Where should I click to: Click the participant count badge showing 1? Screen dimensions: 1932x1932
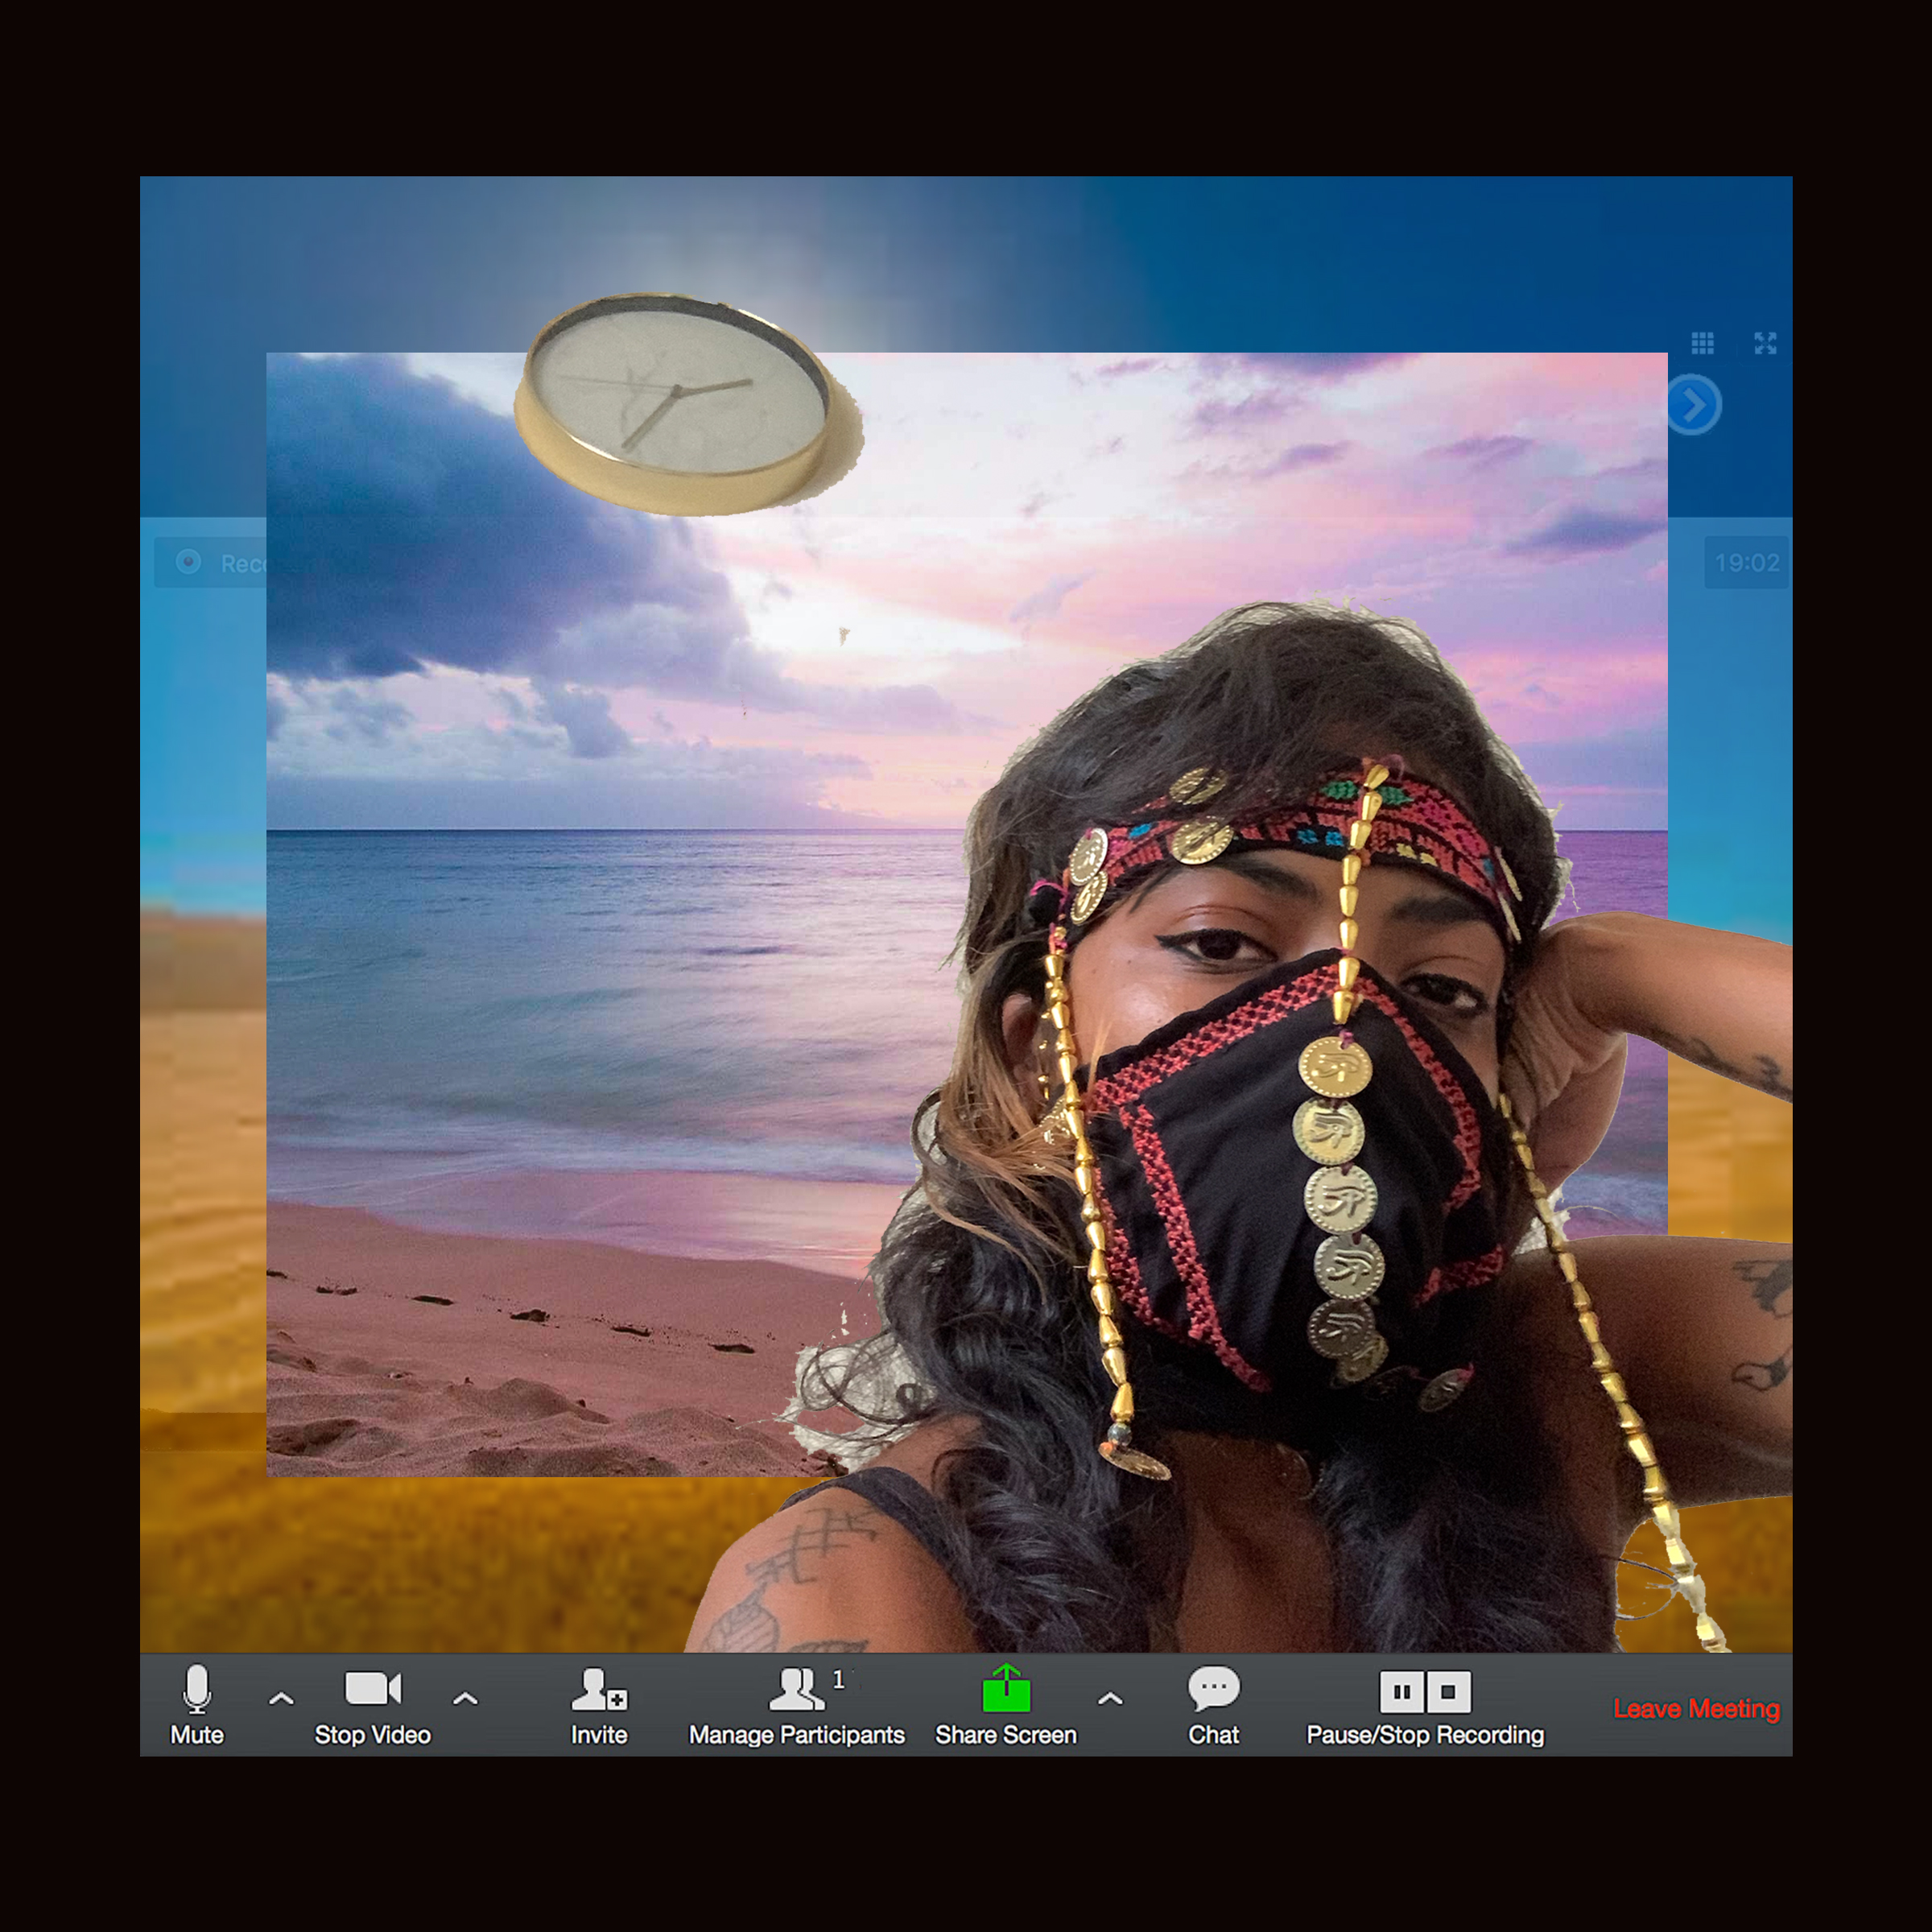(x=838, y=1680)
